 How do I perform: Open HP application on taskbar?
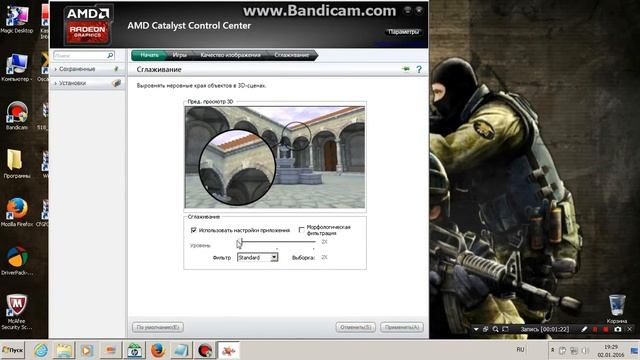click(x=134, y=350)
